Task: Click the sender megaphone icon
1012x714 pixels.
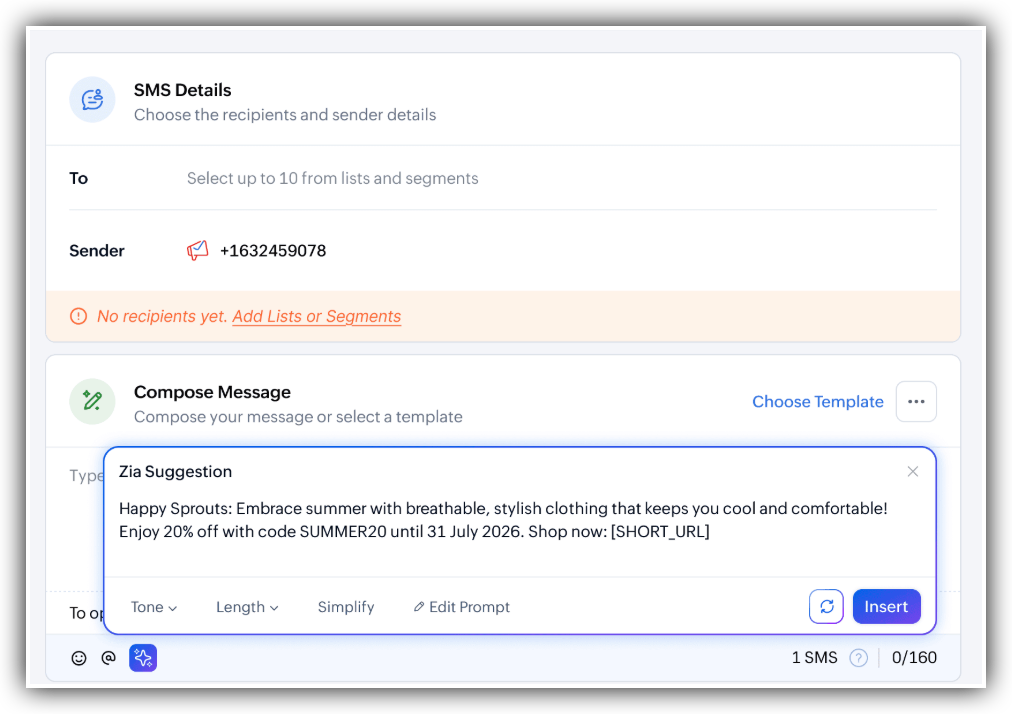Action: [197, 250]
